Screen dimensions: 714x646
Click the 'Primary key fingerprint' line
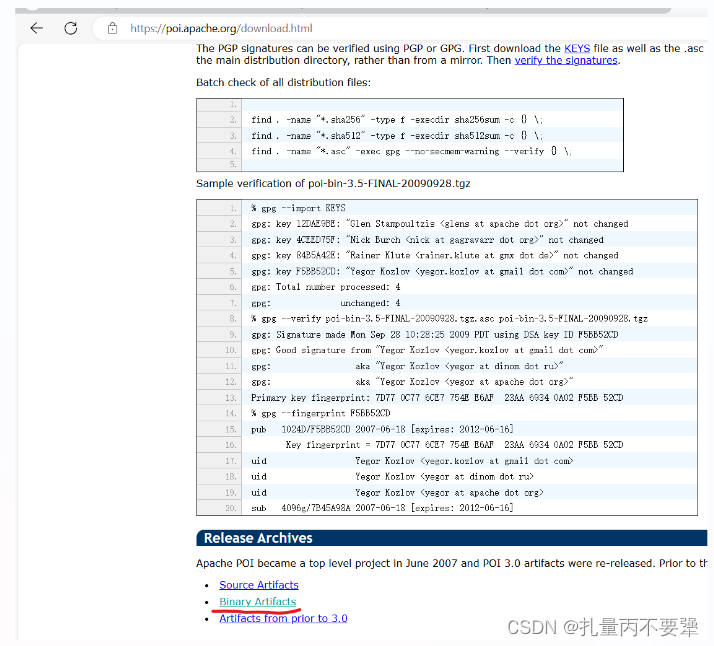coord(437,398)
